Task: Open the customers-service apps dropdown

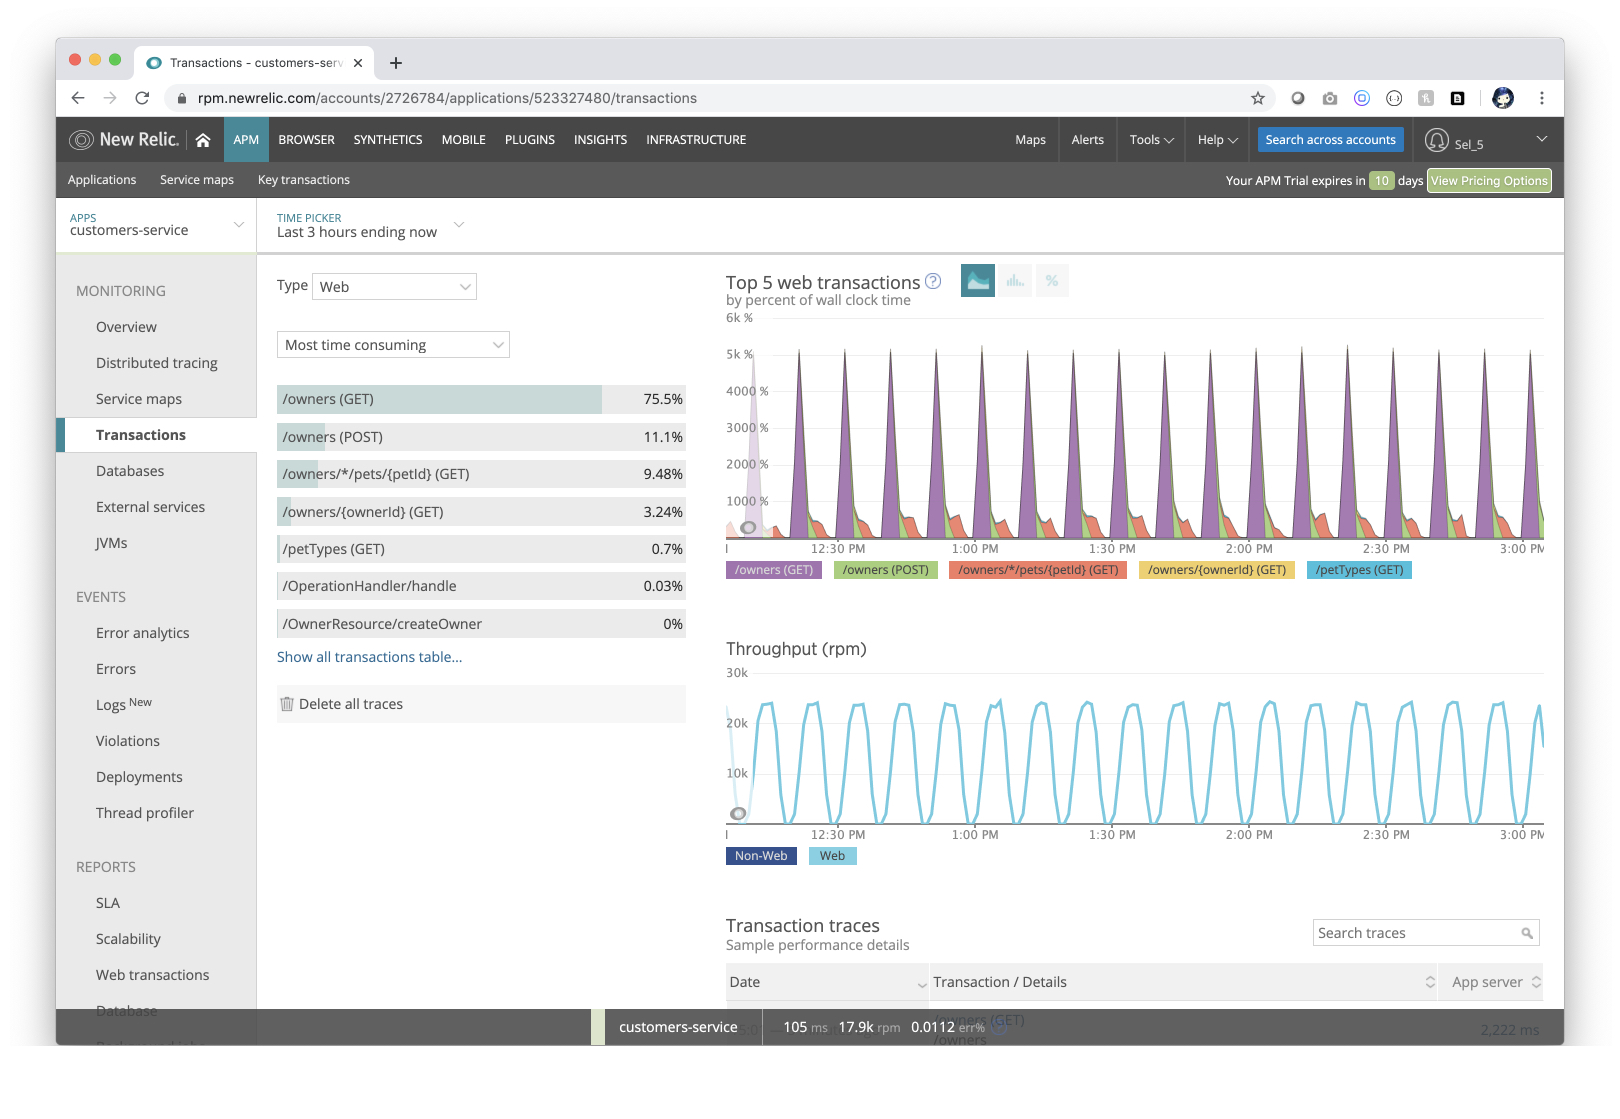Action: (x=156, y=225)
